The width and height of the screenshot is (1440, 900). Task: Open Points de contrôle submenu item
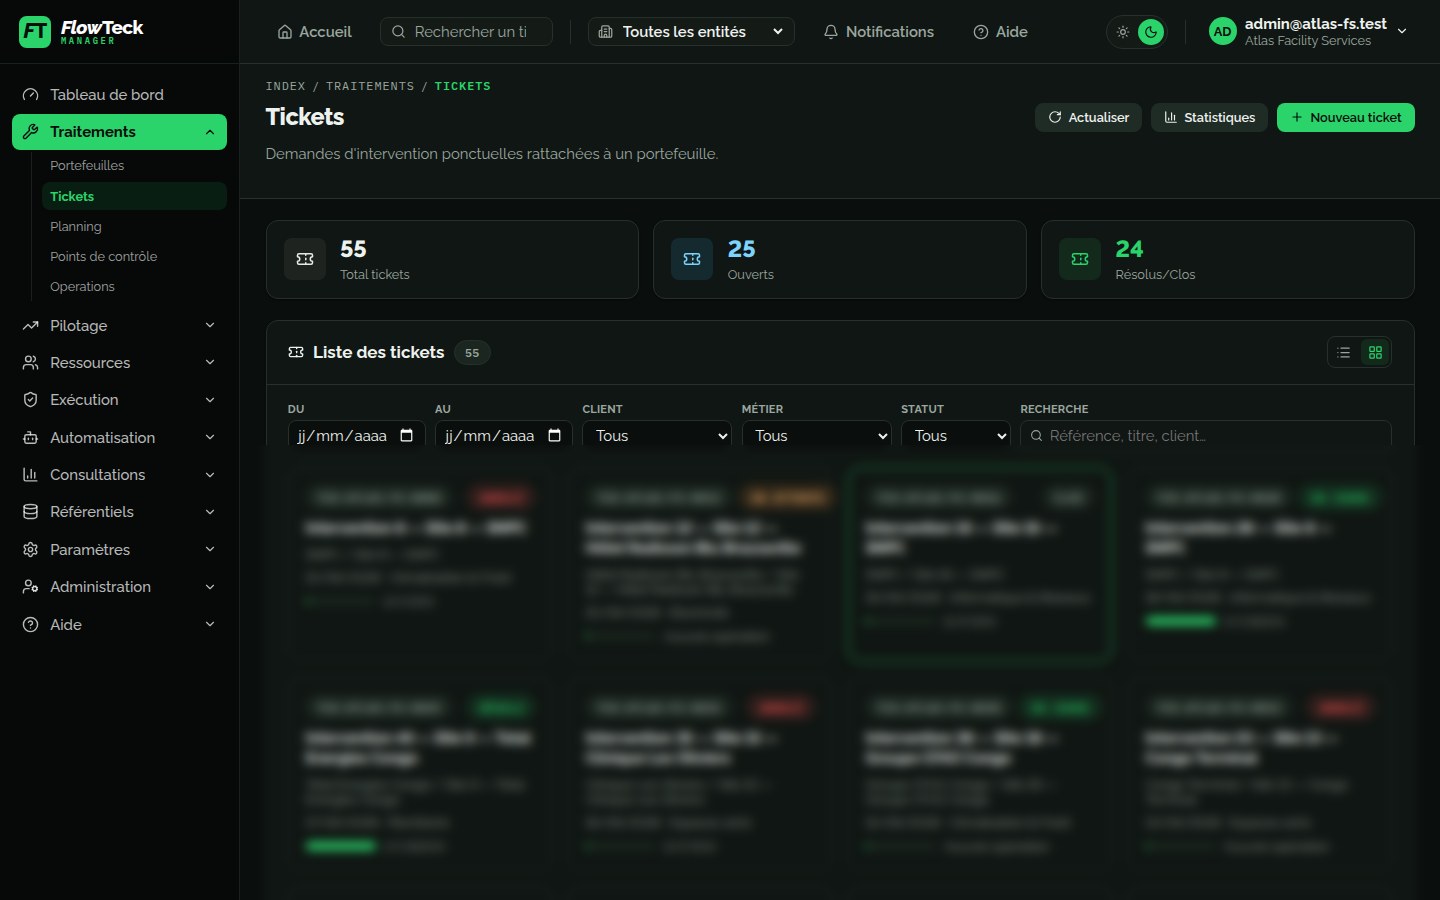tap(104, 257)
